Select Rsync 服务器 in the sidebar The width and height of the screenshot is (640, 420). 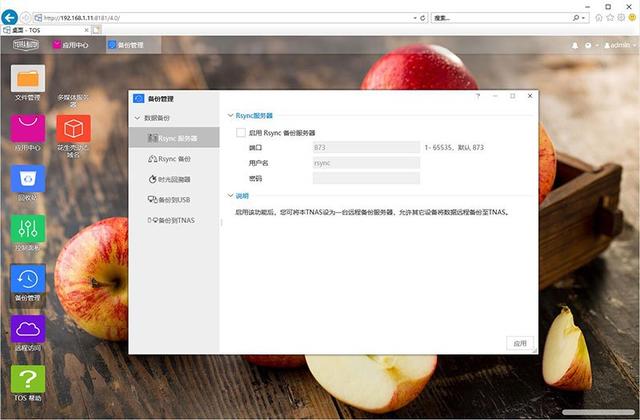174,138
